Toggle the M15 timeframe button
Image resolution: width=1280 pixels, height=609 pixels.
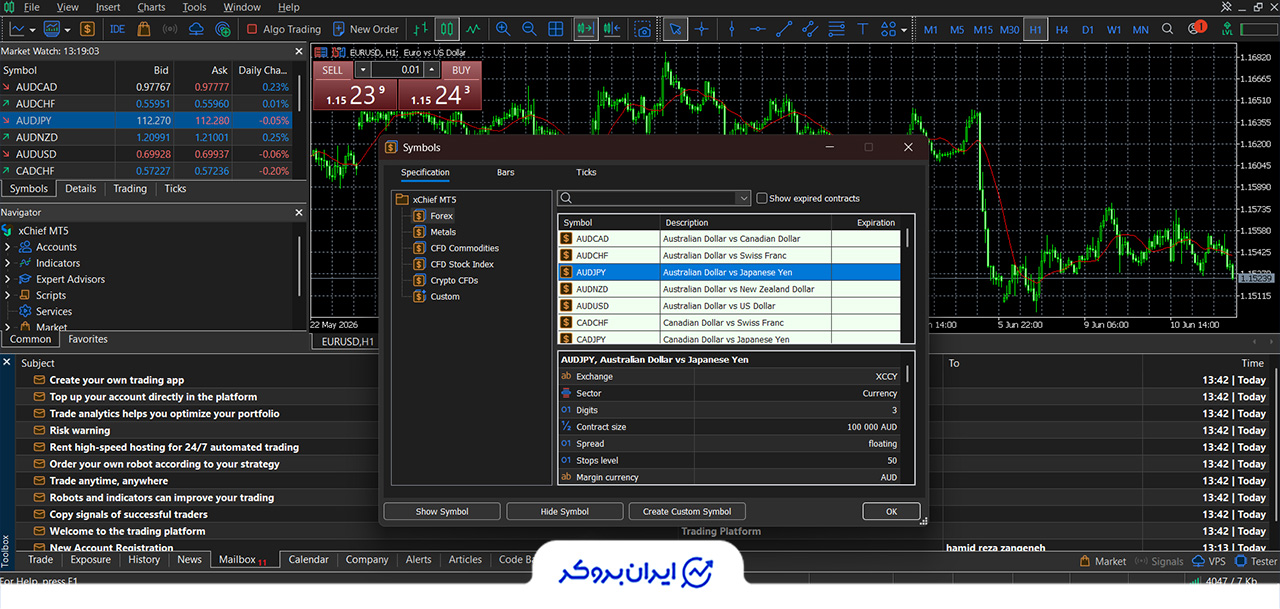click(983, 29)
